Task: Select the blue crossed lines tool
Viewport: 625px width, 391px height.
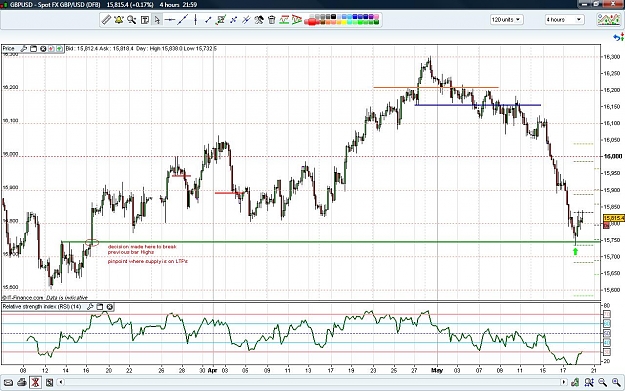Action: [x=234, y=20]
